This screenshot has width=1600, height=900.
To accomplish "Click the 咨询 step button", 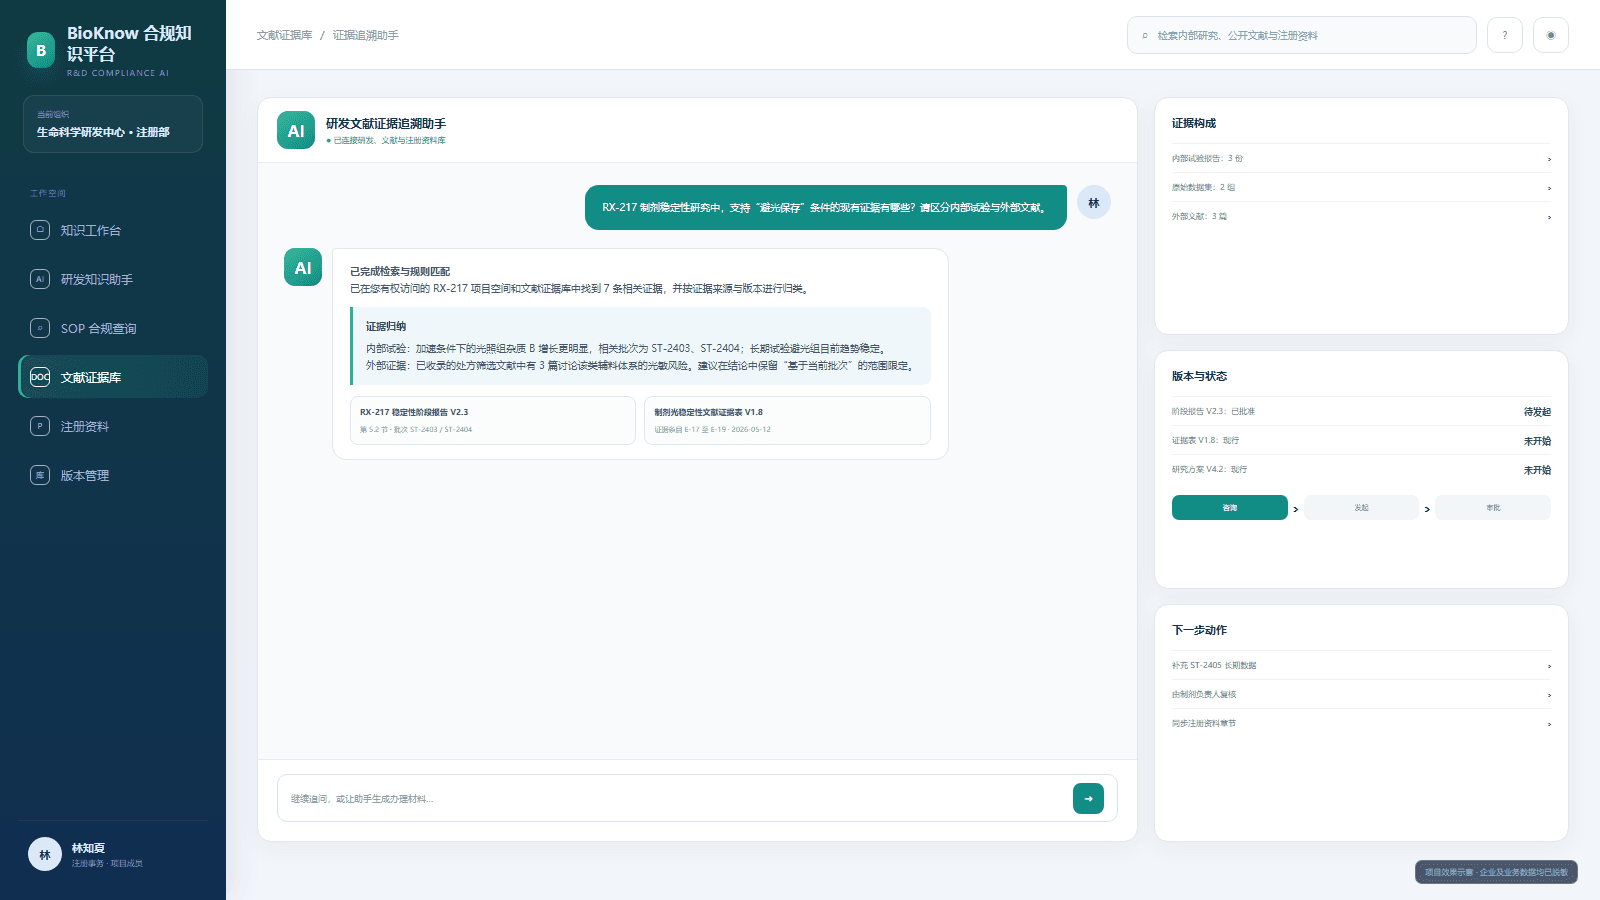I will click(x=1229, y=507).
